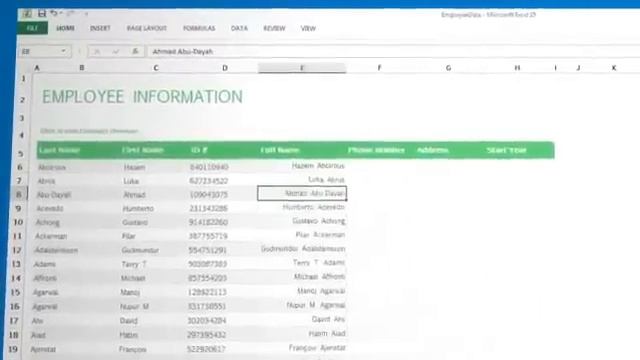Open the VIEW tab

308,28
